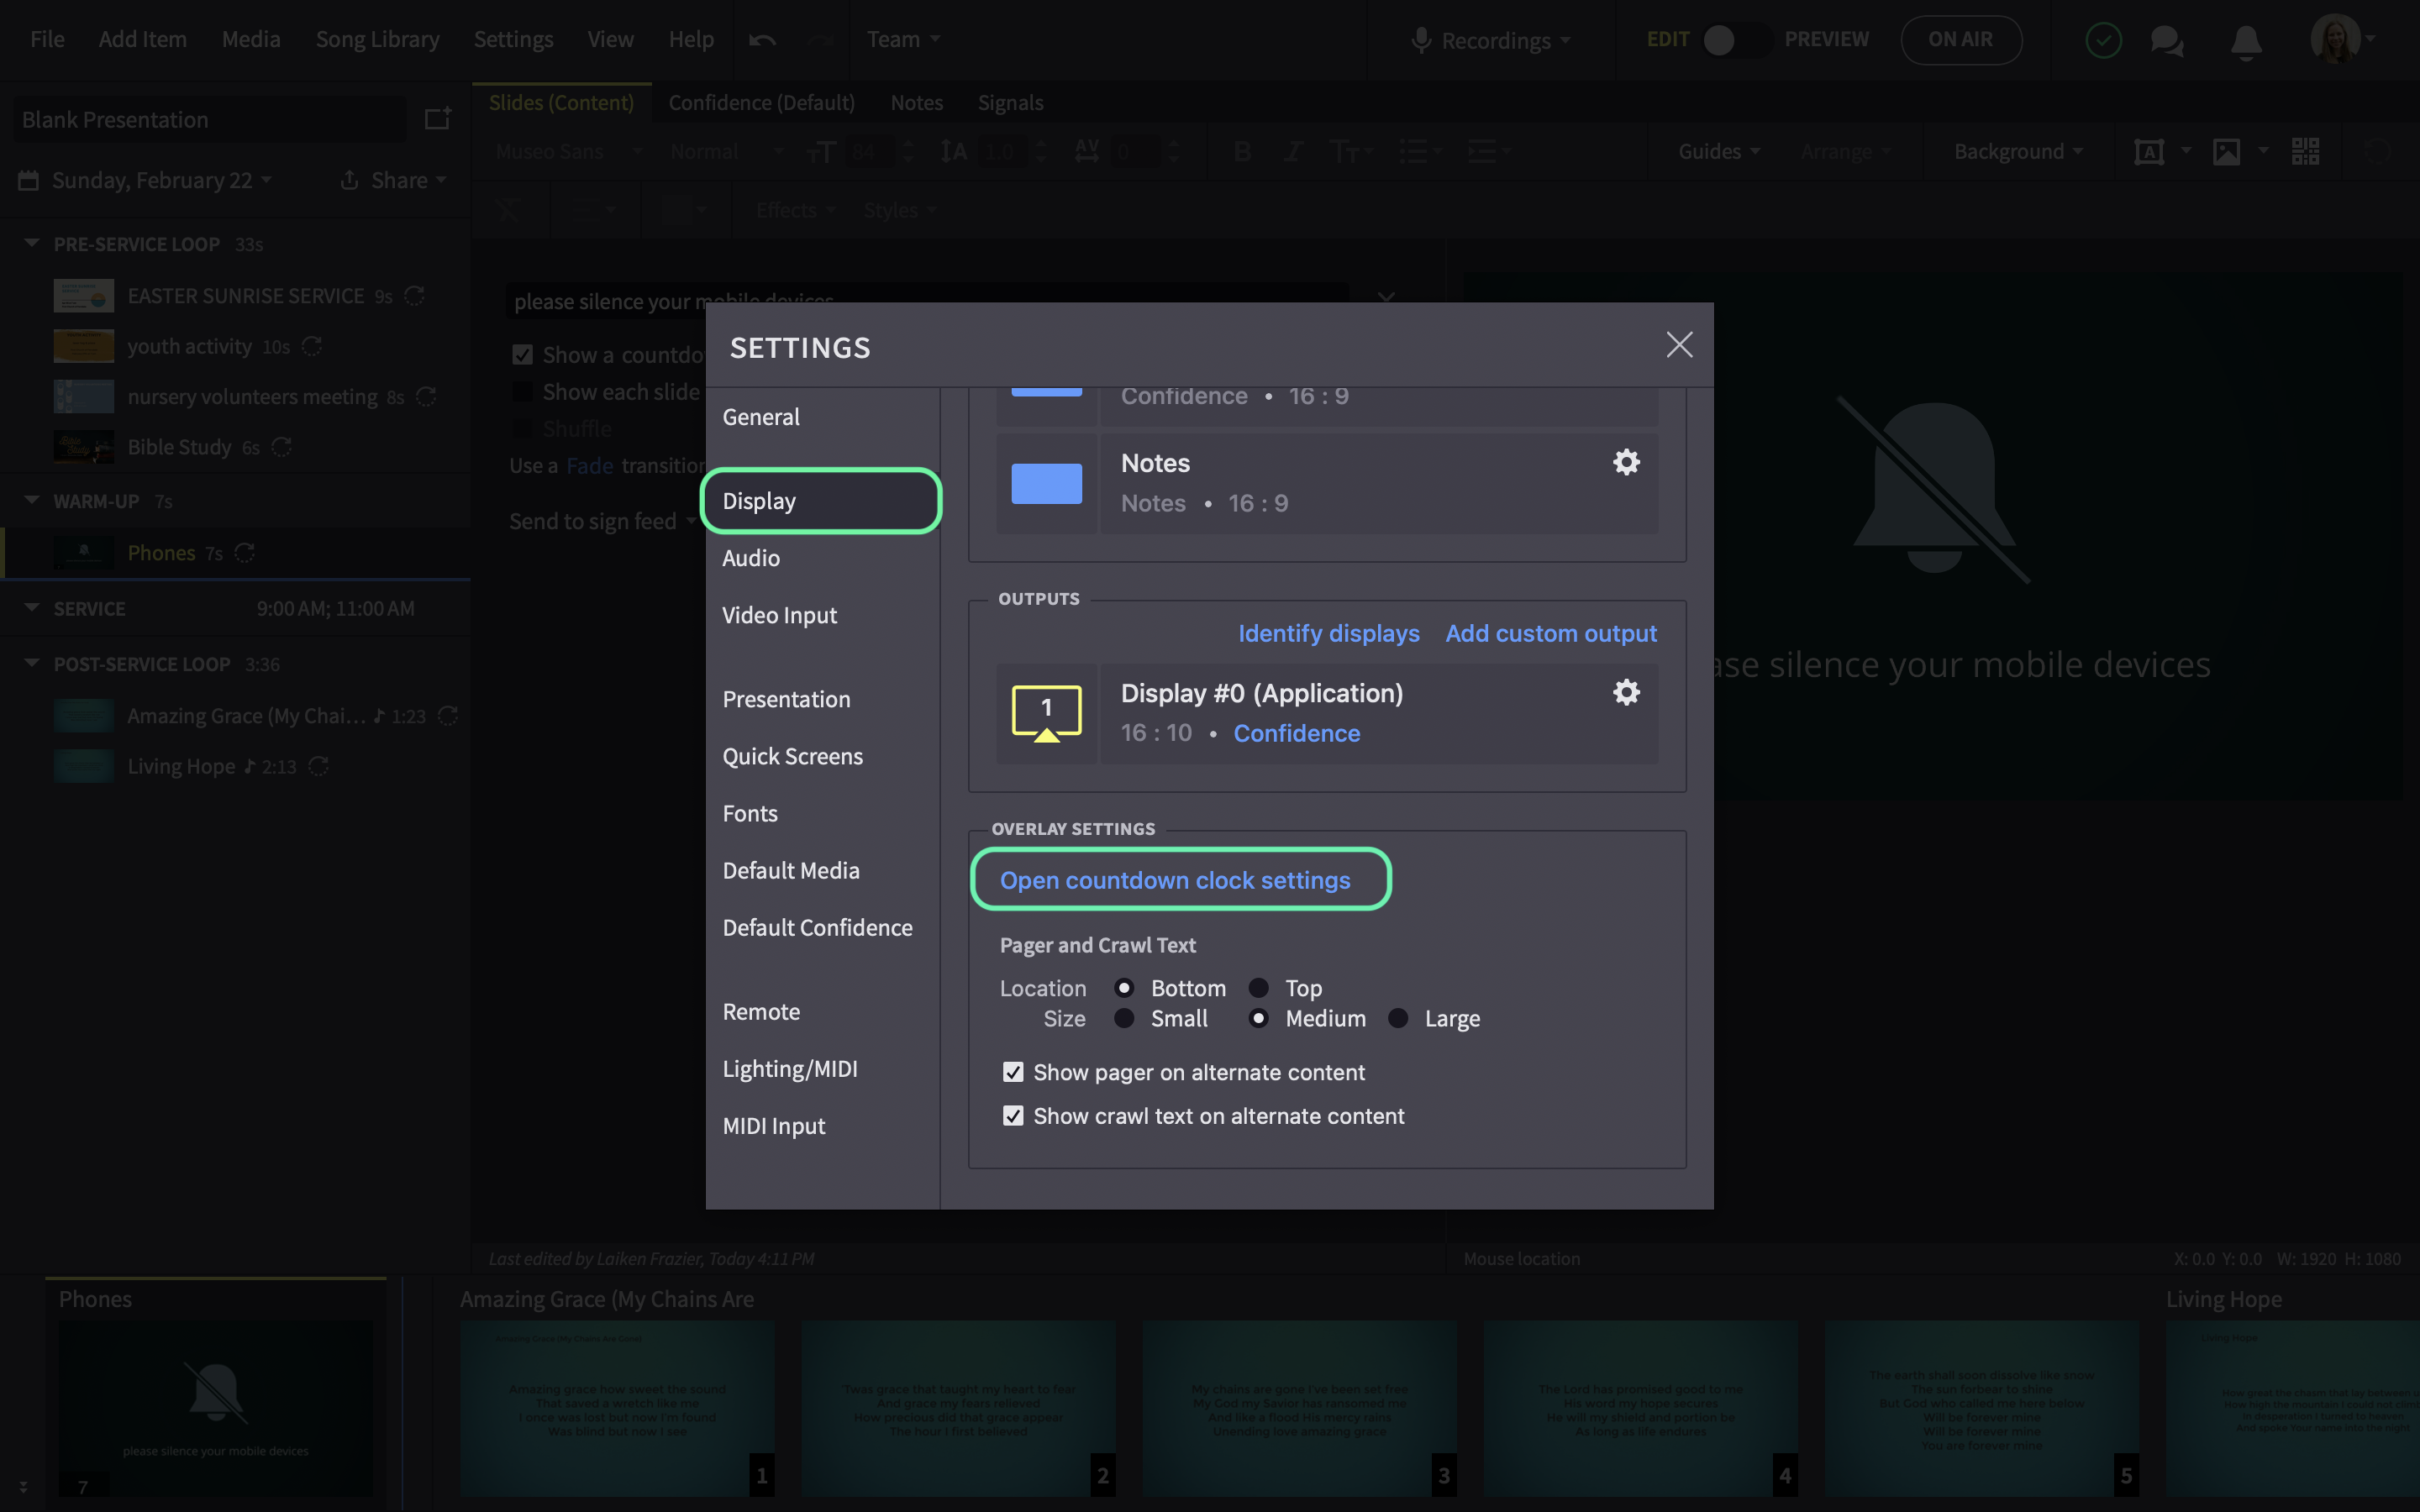This screenshot has height=1512, width=2420.
Task: Click the Blank Presentation title field
Action: (210, 120)
